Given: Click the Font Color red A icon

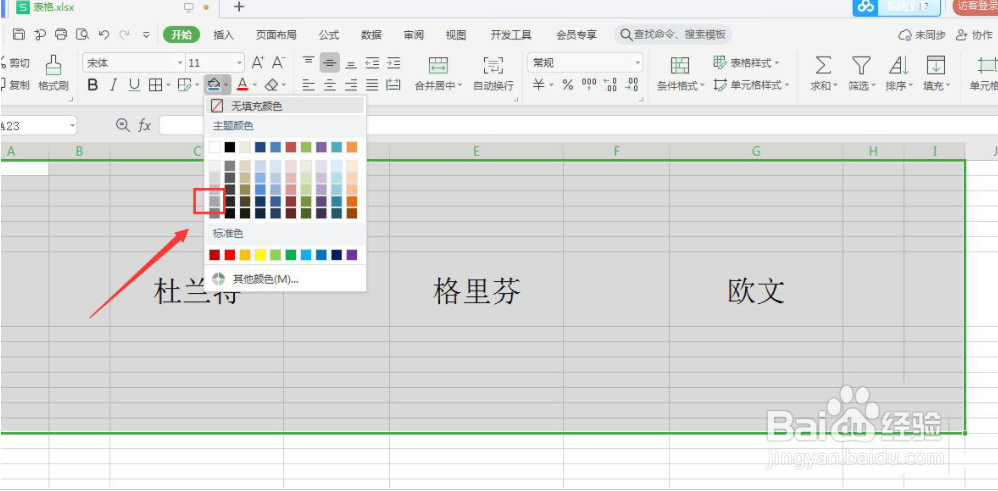Looking at the screenshot, I should [x=242, y=85].
